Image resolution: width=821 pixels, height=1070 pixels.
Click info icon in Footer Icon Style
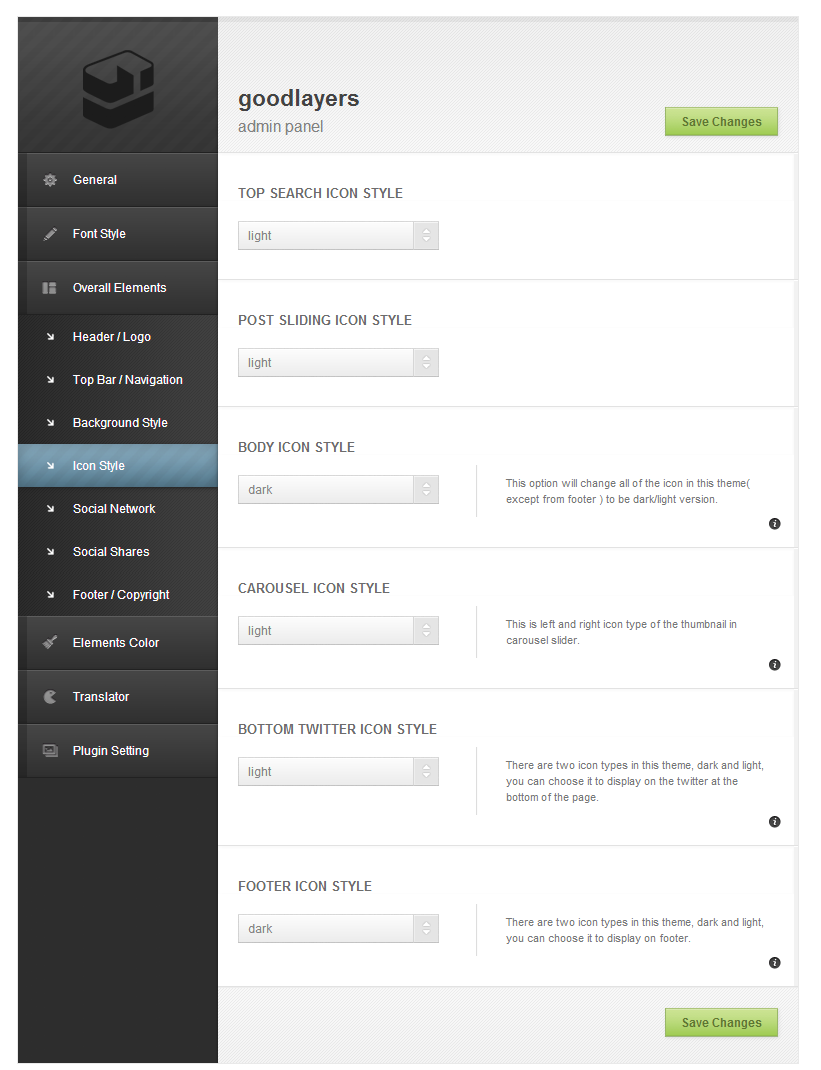pyautogui.click(x=774, y=963)
